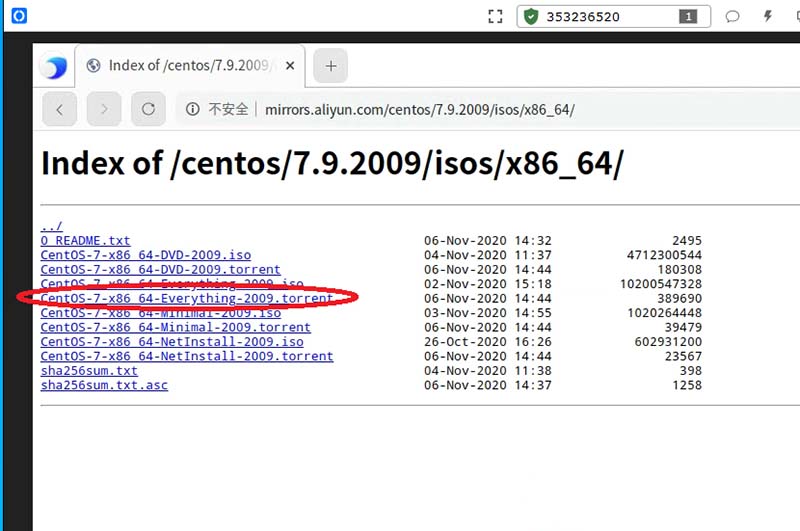Click the badge showing 1 in top bar

point(688,17)
